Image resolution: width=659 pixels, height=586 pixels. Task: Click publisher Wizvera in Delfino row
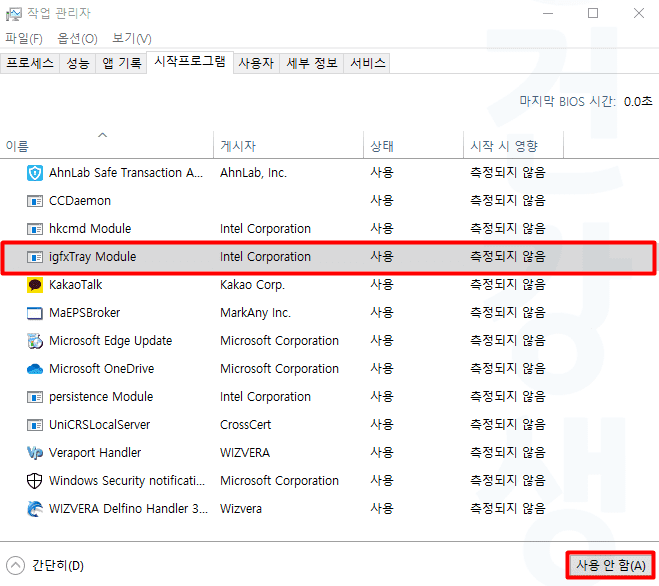(x=241, y=509)
